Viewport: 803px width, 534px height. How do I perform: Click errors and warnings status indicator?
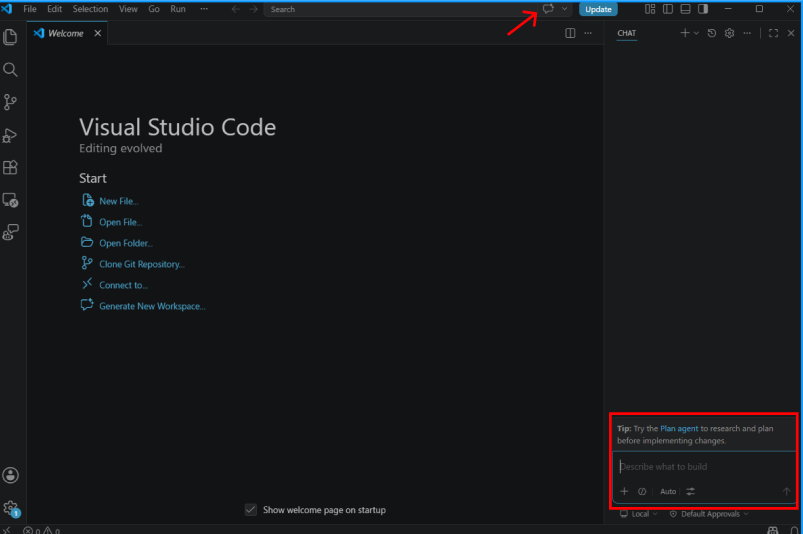click(x=42, y=530)
